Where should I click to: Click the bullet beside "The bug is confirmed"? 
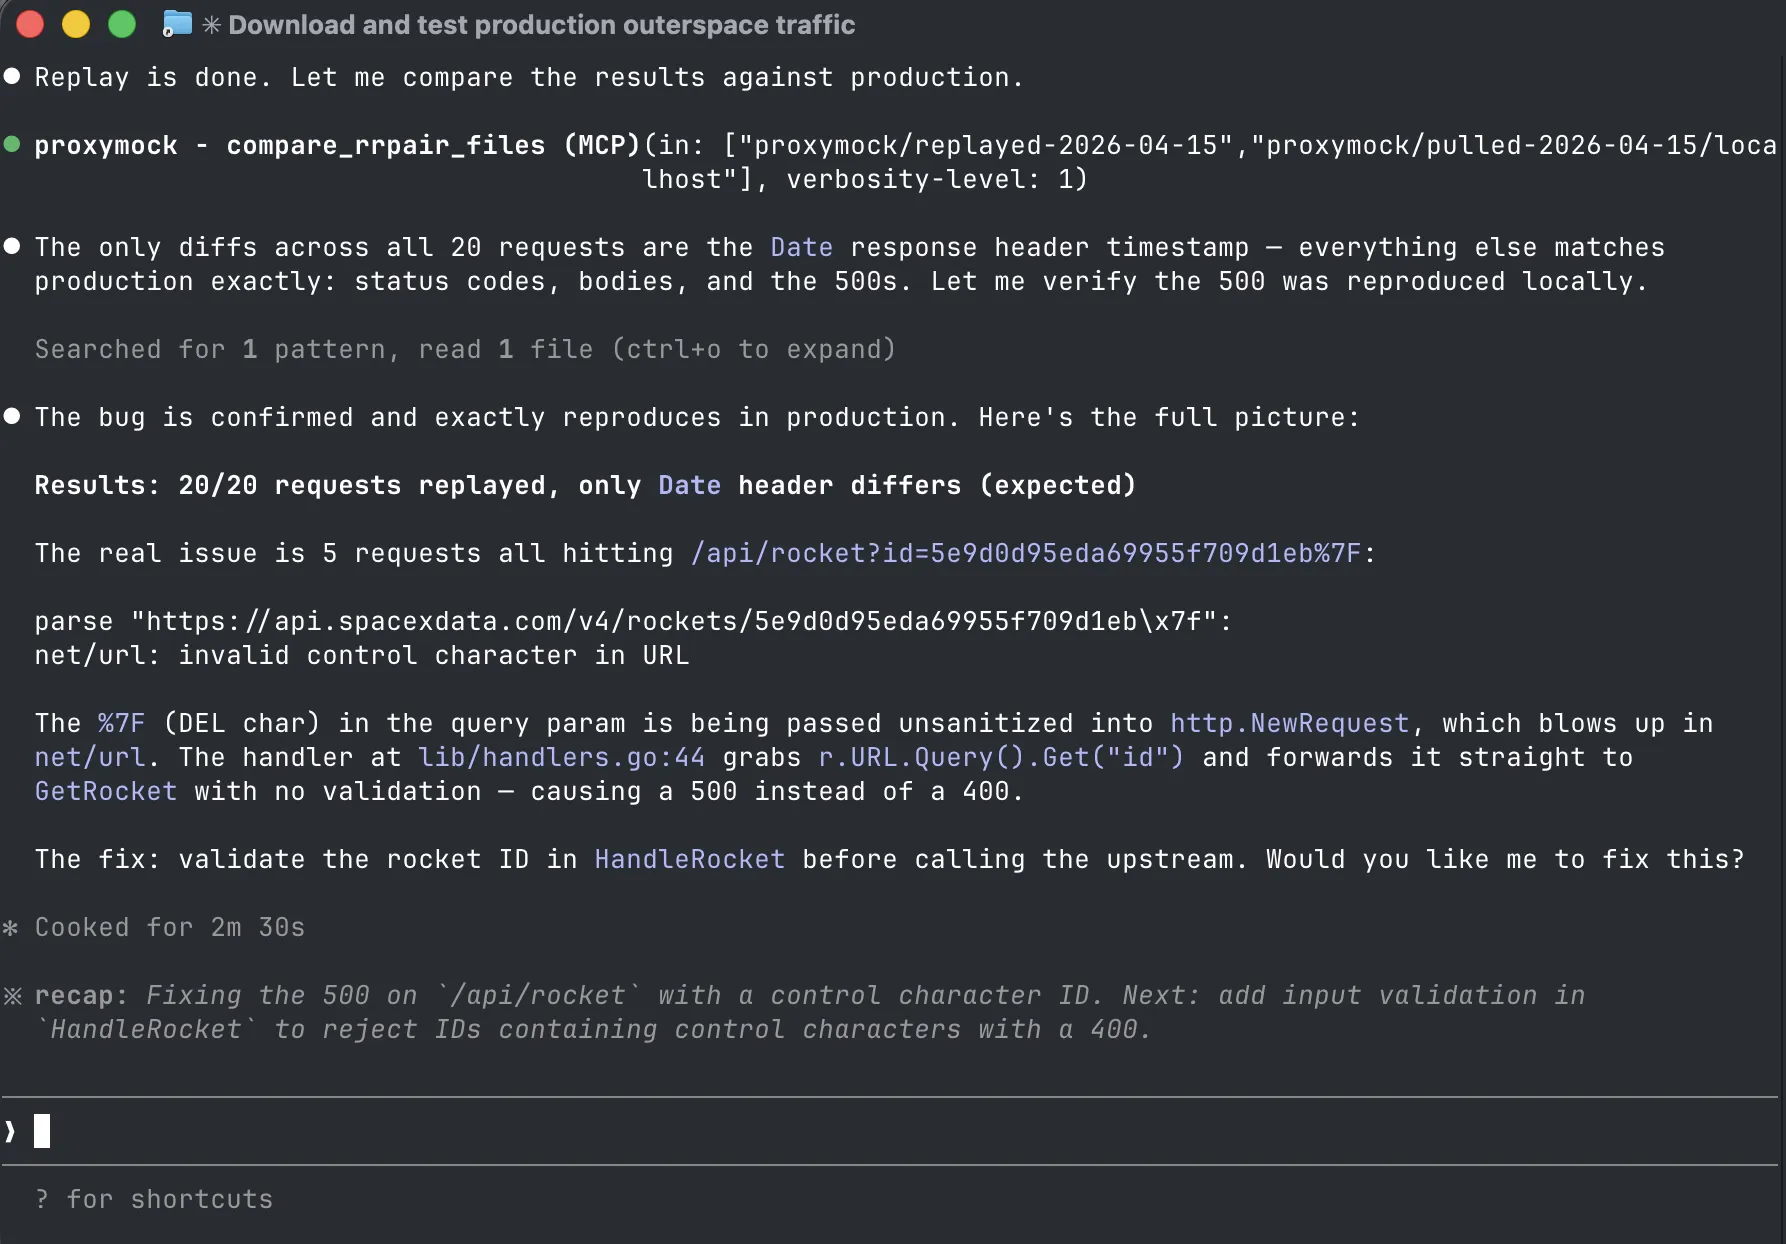pos(12,416)
